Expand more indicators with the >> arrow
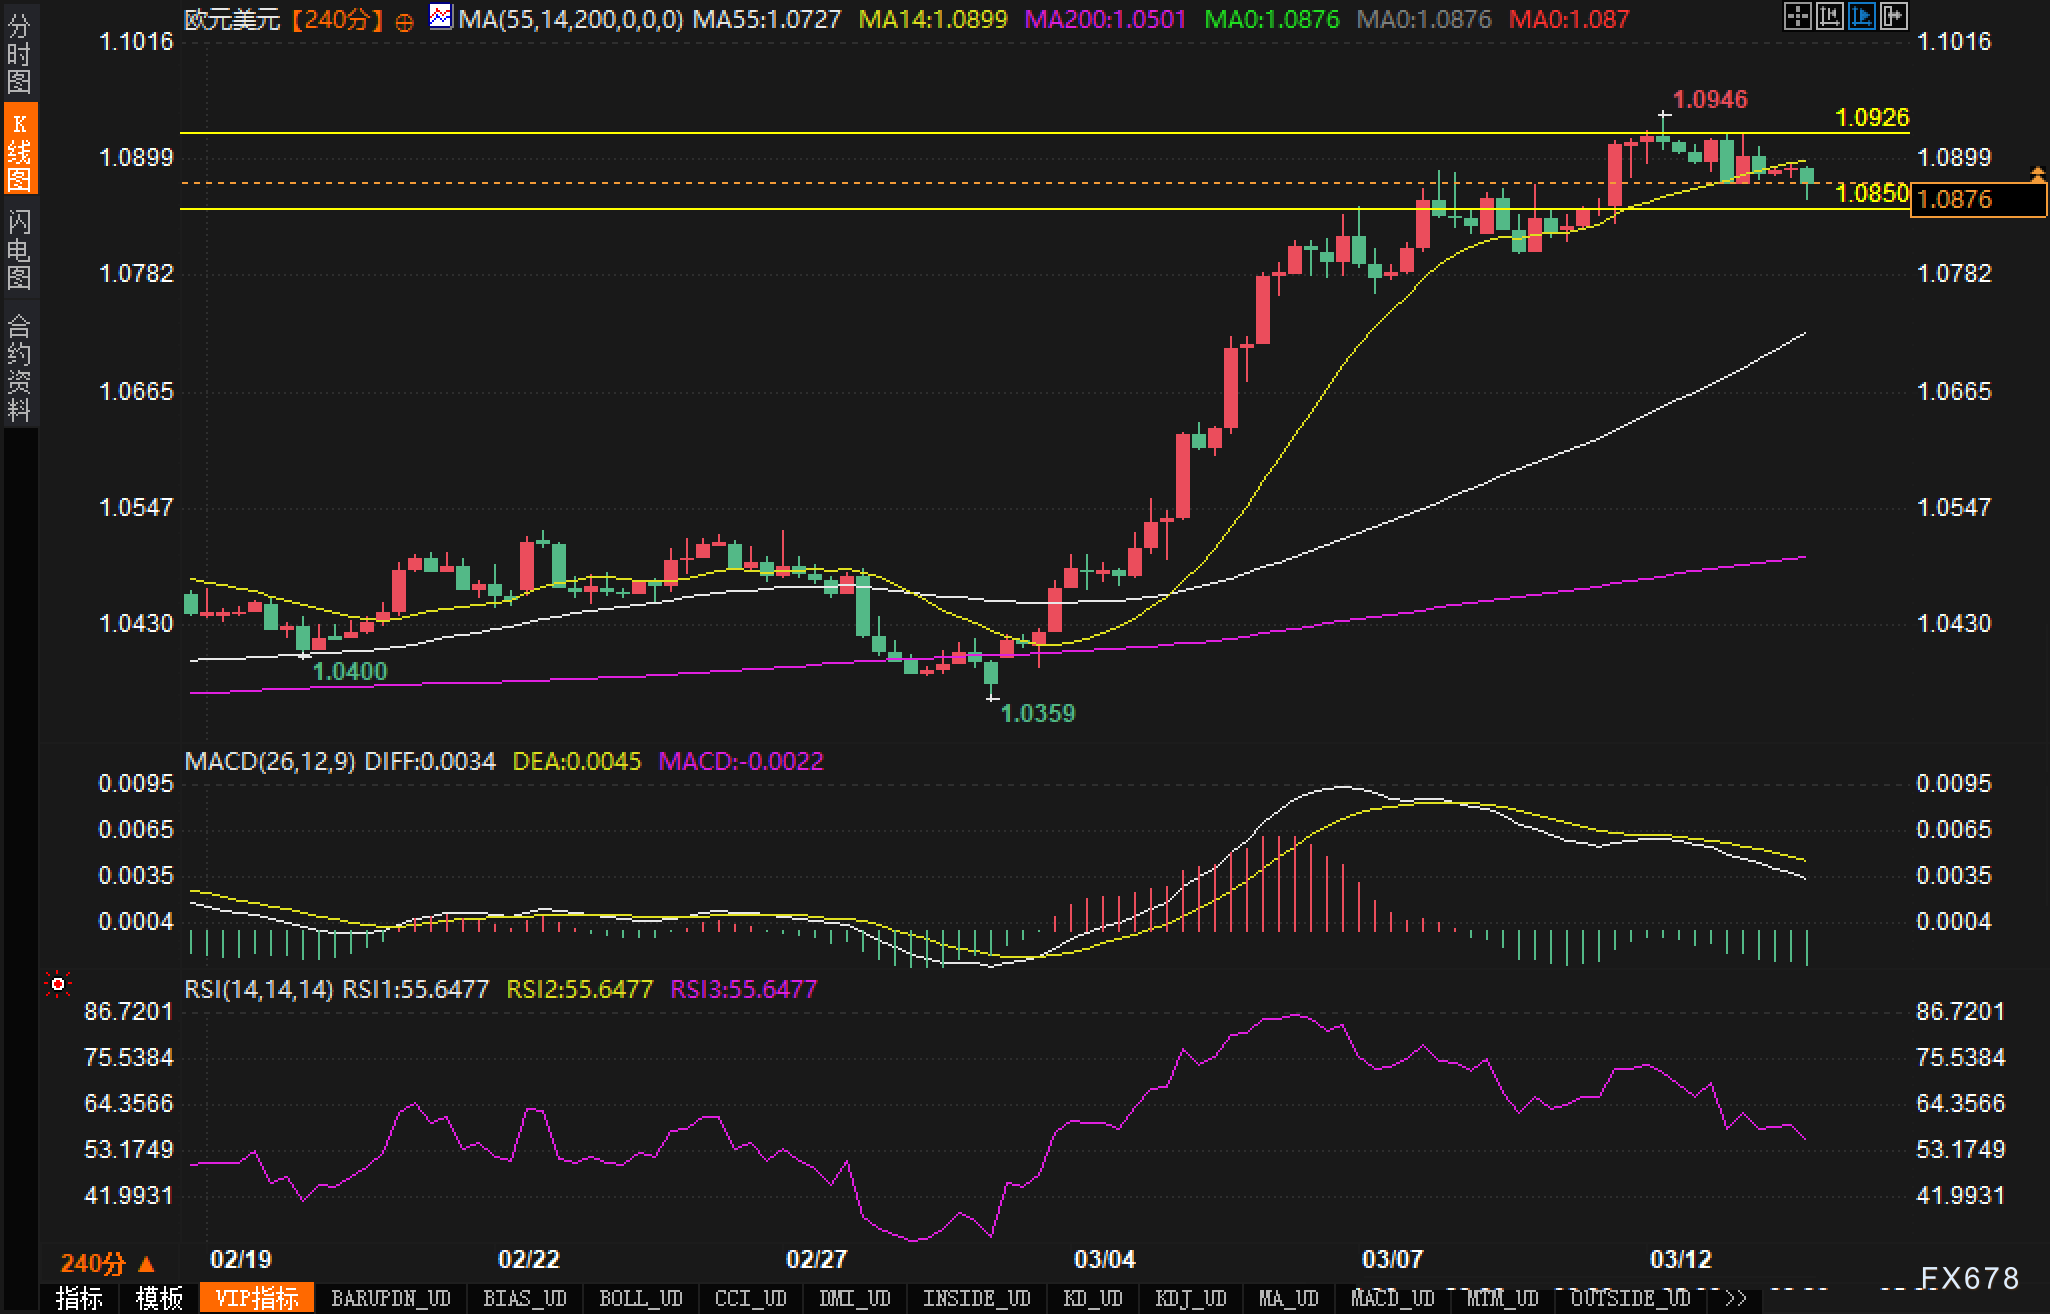 tap(1736, 1298)
